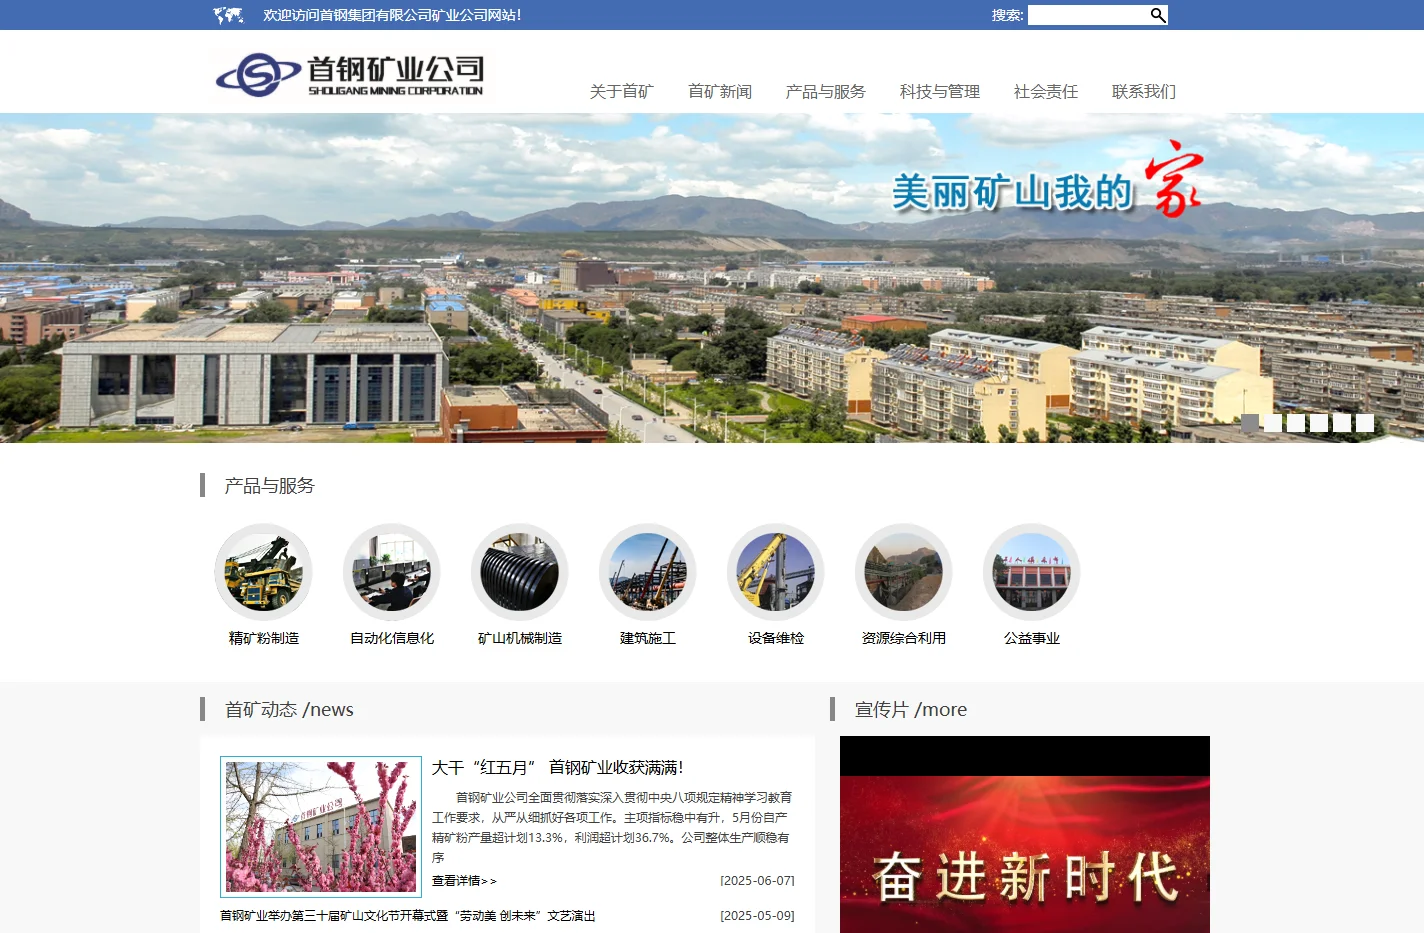Open the 产品与服务 menu

825,91
